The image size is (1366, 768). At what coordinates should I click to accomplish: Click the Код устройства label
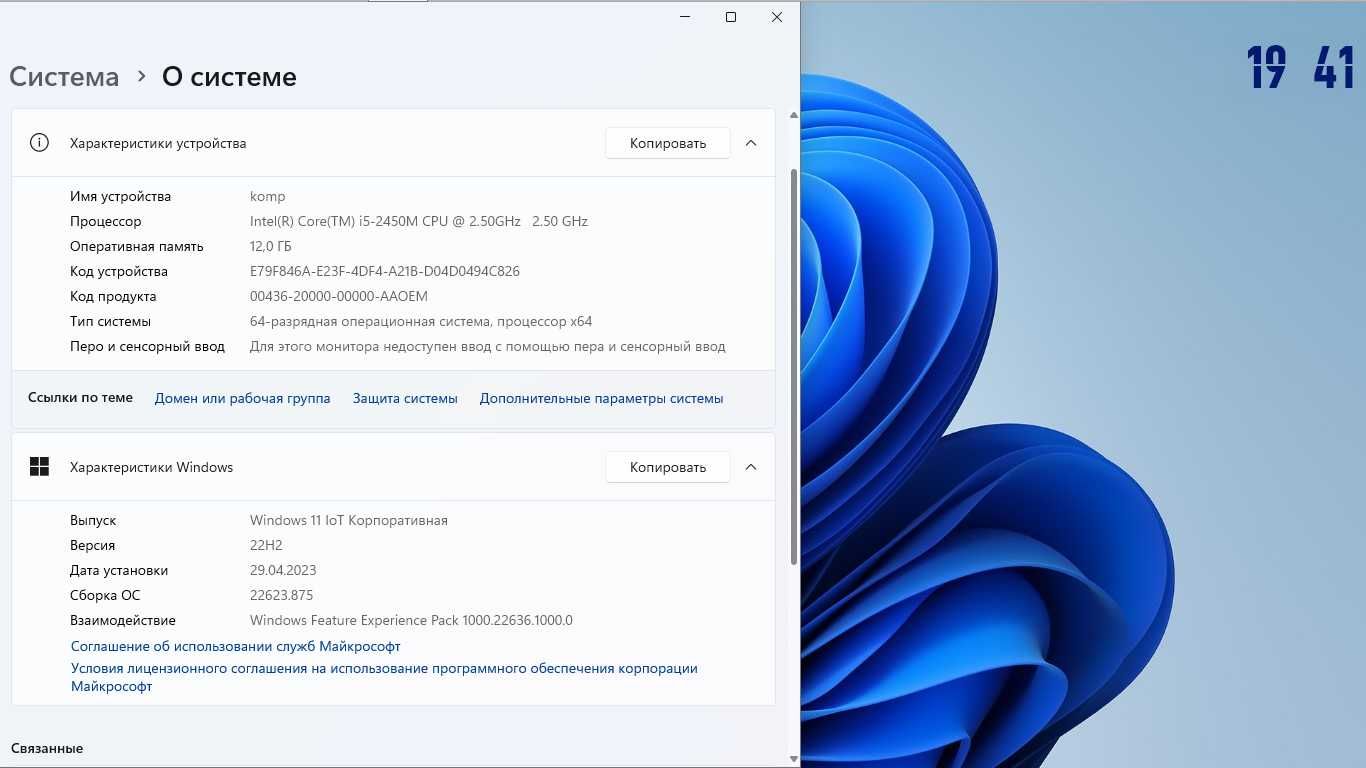(x=119, y=271)
